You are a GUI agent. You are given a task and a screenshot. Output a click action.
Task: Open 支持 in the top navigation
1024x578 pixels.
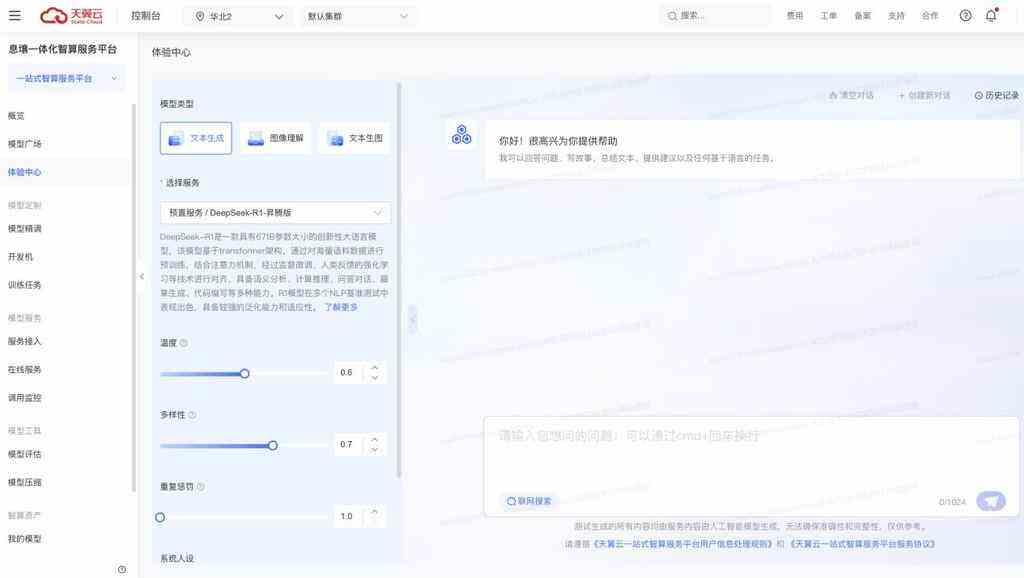897,16
